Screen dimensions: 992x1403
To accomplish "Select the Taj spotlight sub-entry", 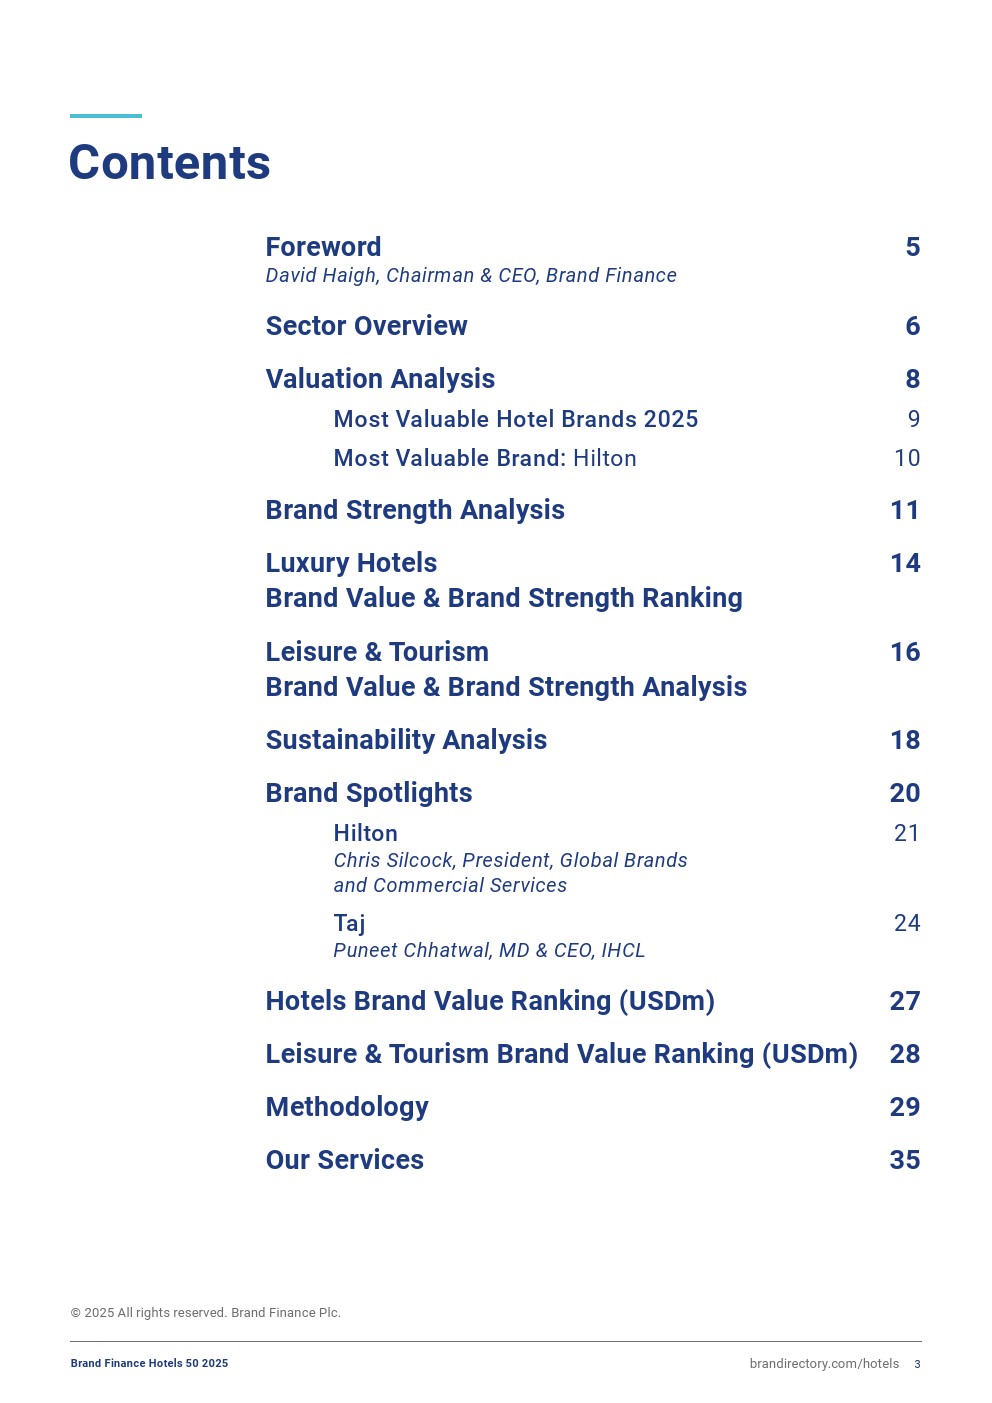I will coord(349,923).
